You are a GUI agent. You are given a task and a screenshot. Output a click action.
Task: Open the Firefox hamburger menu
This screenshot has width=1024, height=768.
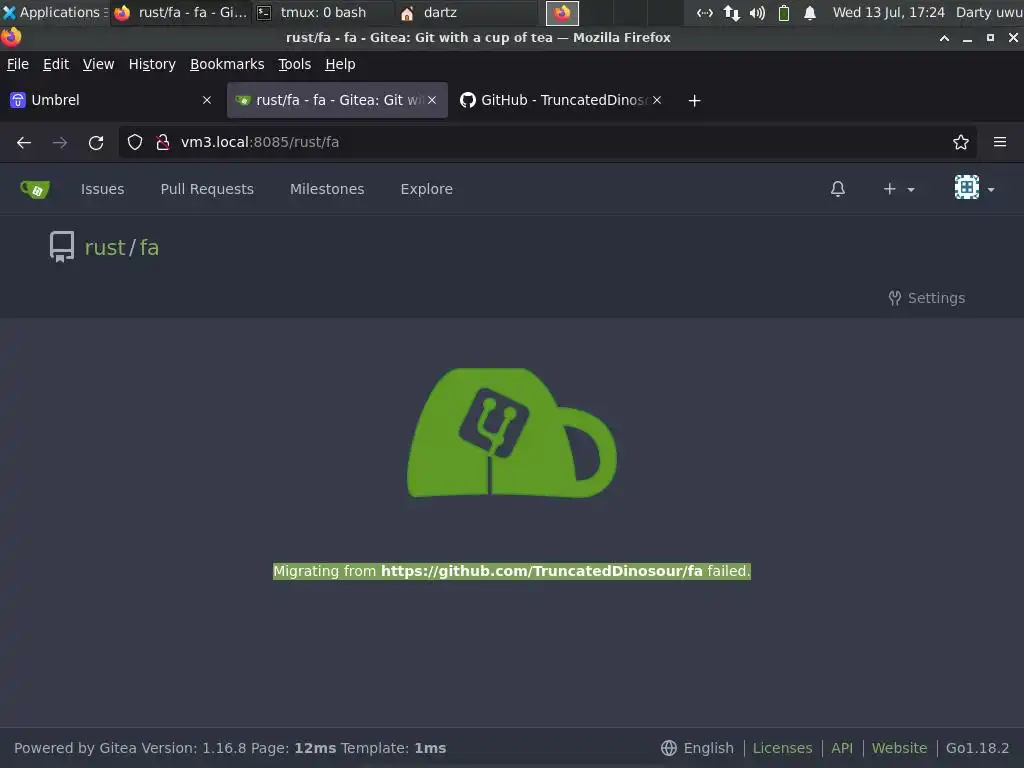[x=1000, y=142]
